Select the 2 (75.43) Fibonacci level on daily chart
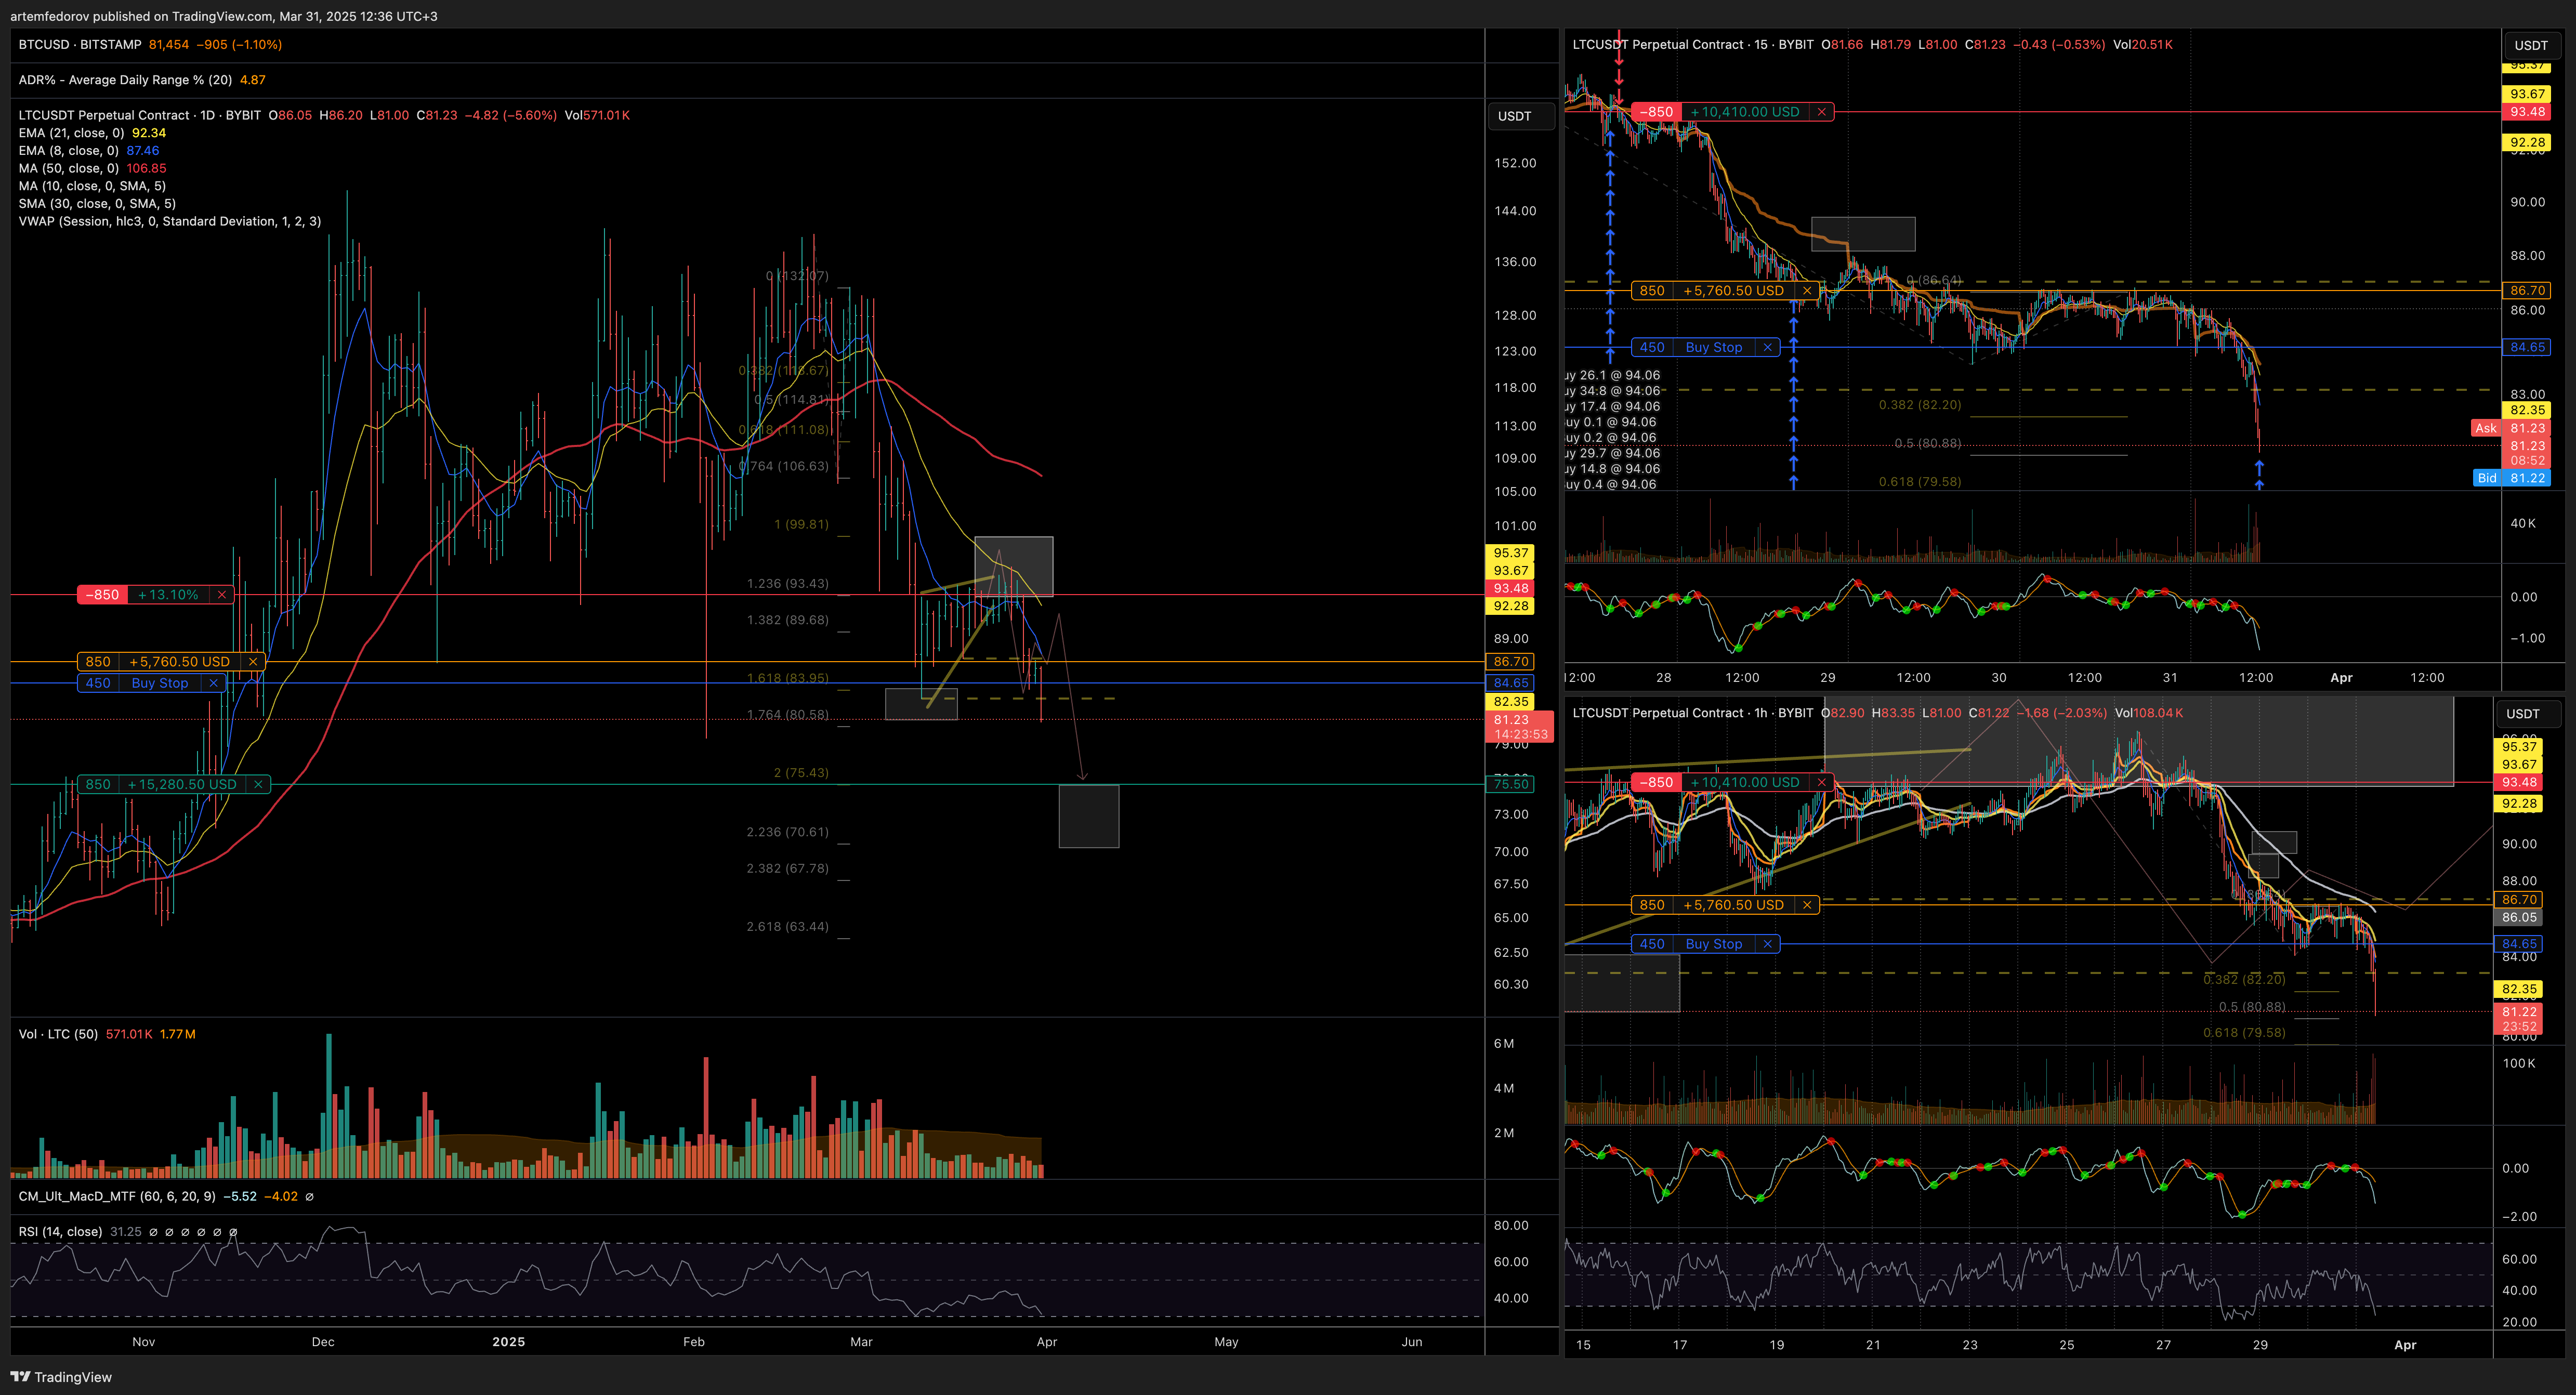 pos(801,773)
